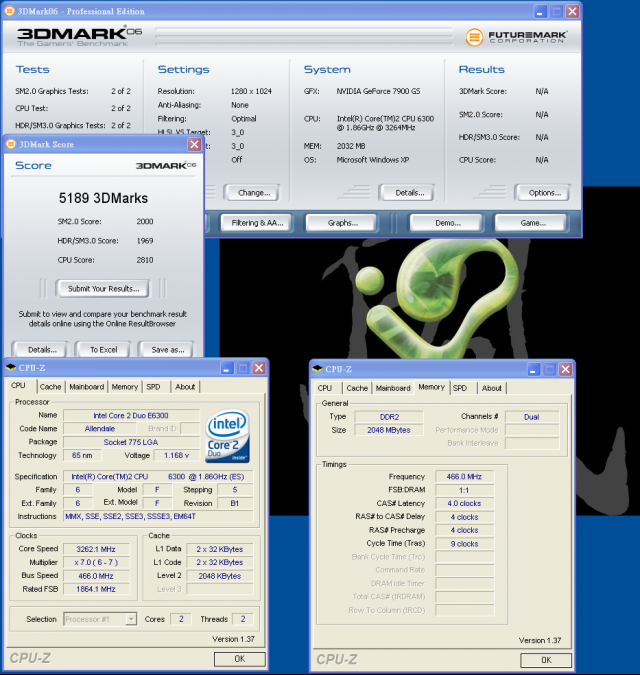Screen dimensions: 640x675
Task: Click the SM2.0 Score 2000 value
Action: pos(145,222)
